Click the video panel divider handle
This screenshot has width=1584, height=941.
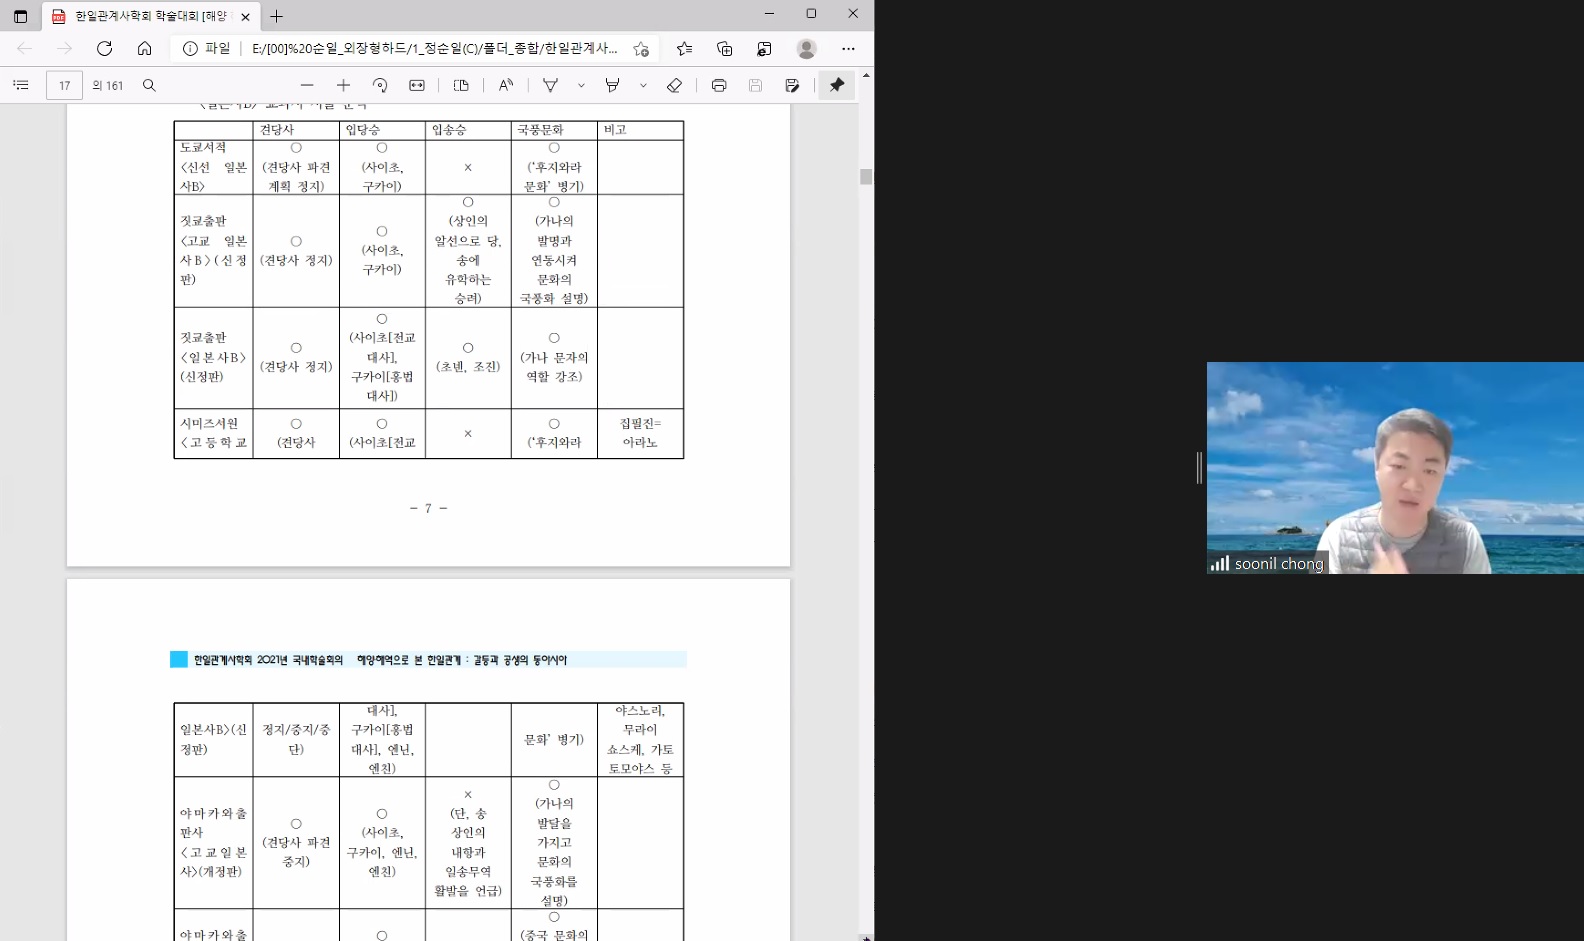1199,468
